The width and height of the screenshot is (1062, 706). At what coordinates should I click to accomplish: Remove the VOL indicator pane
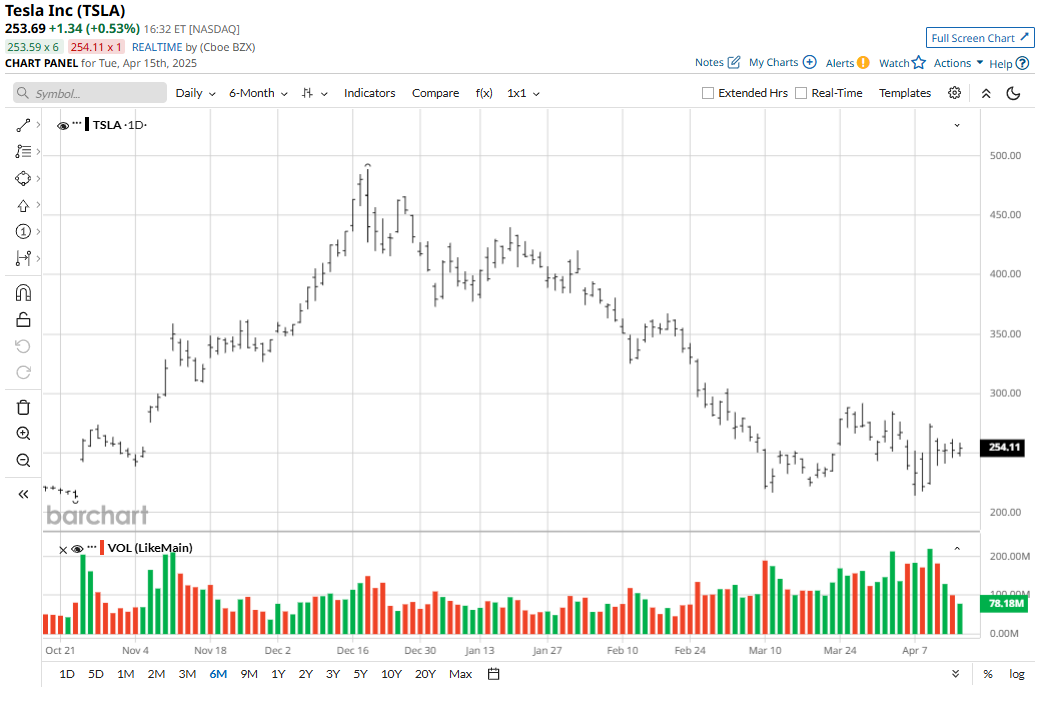tap(63, 550)
